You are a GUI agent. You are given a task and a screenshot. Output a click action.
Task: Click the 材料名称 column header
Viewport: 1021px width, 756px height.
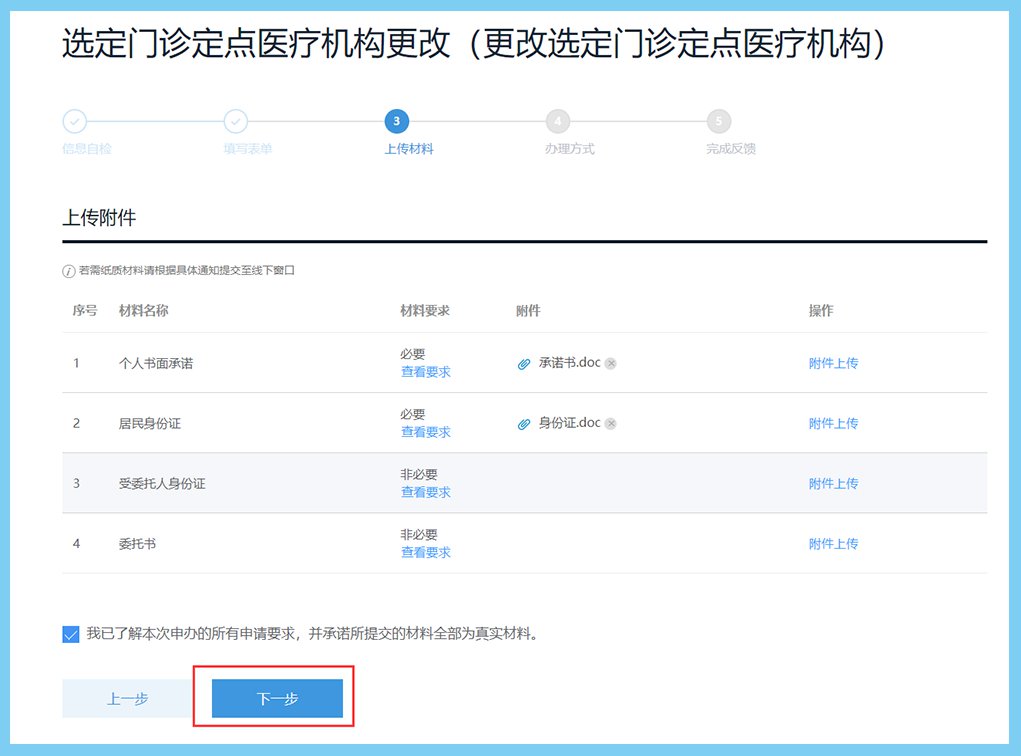pyautogui.click(x=143, y=311)
